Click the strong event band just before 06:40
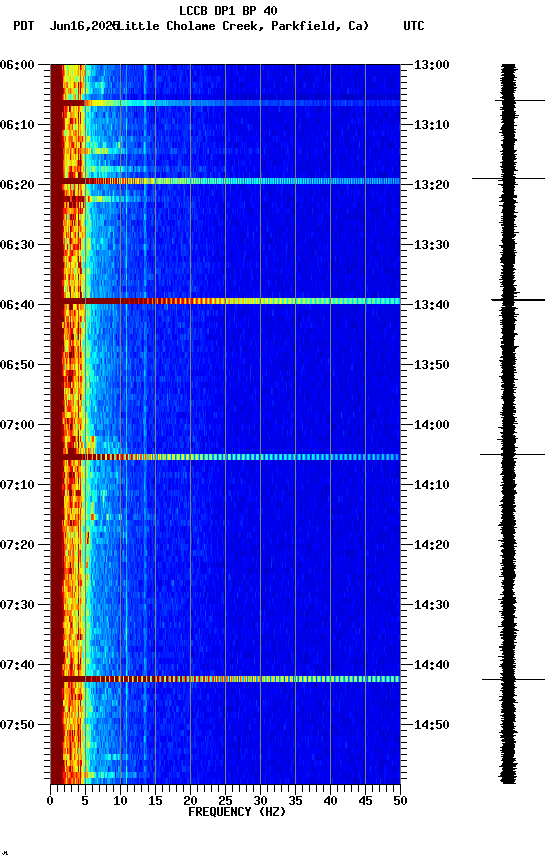The image size is (552, 864). coord(225,301)
